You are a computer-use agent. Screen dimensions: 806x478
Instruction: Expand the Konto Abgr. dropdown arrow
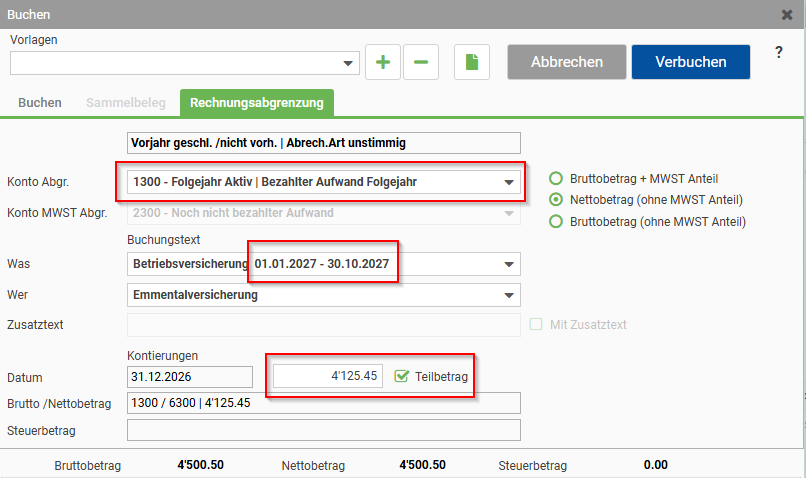[x=509, y=182]
